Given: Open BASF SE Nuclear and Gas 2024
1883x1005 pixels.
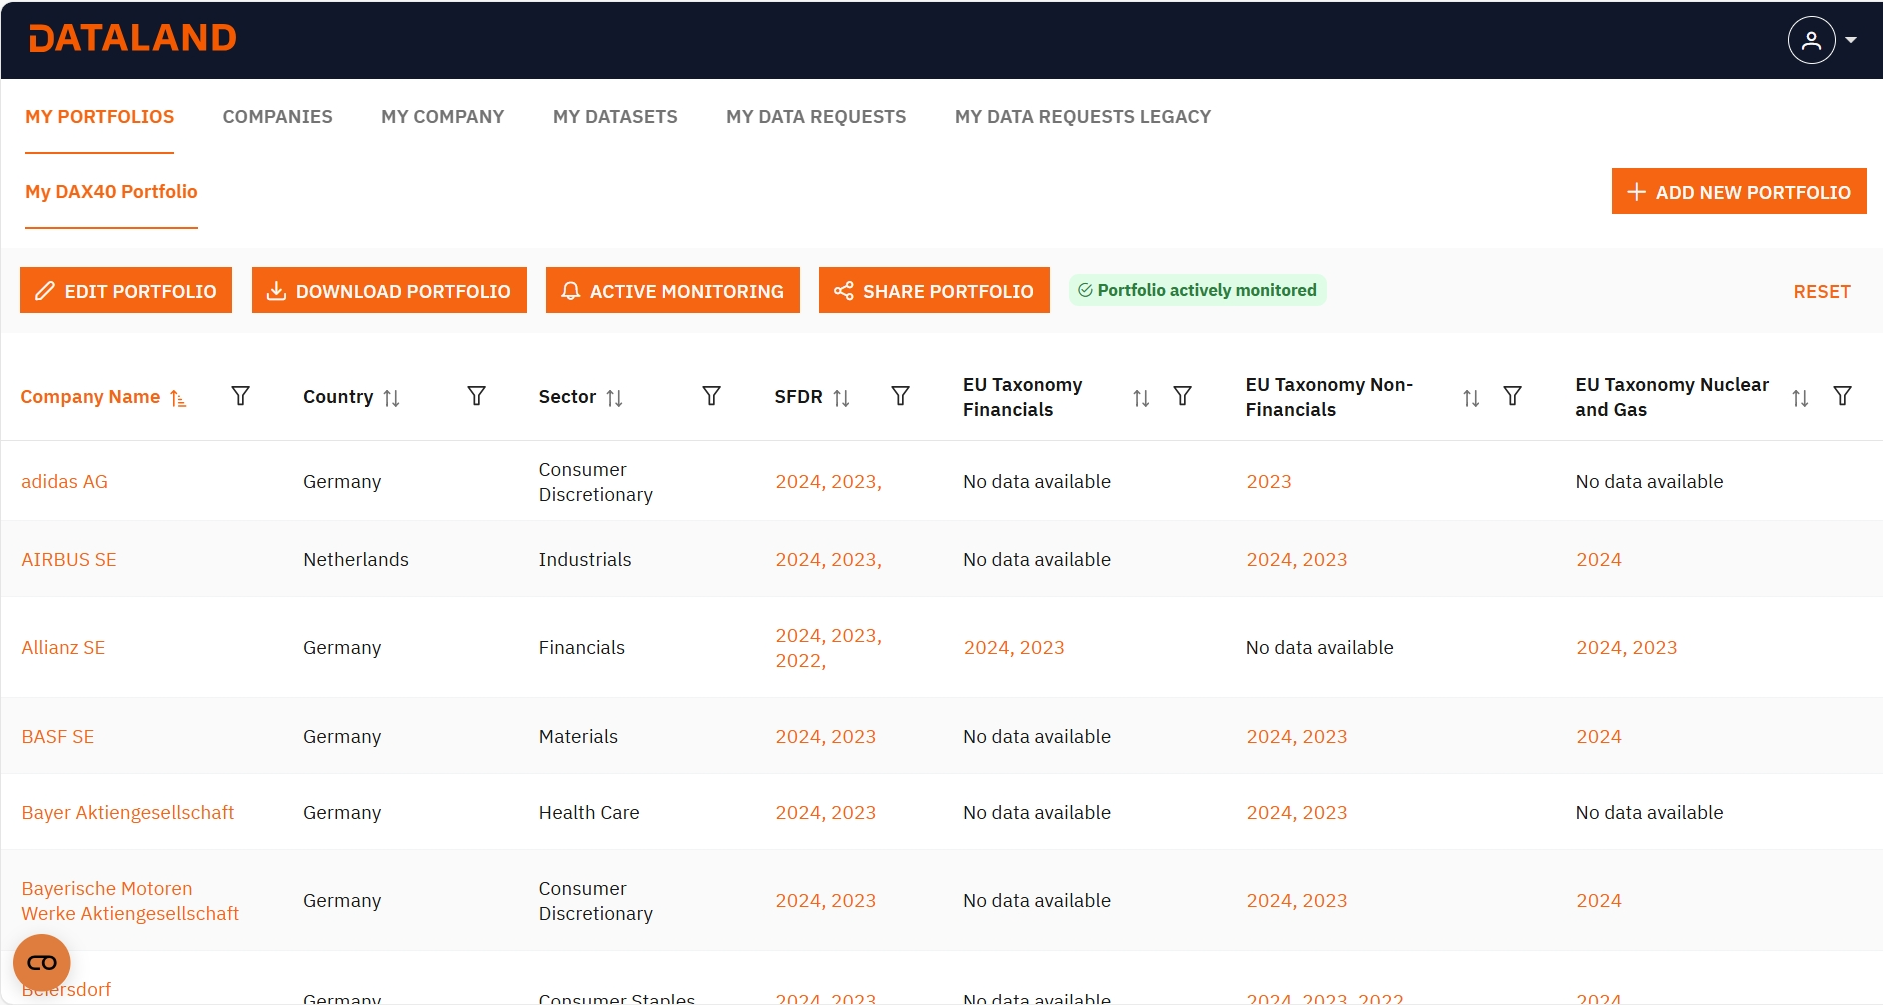Looking at the screenshot, I should [x=1599, y=736].
